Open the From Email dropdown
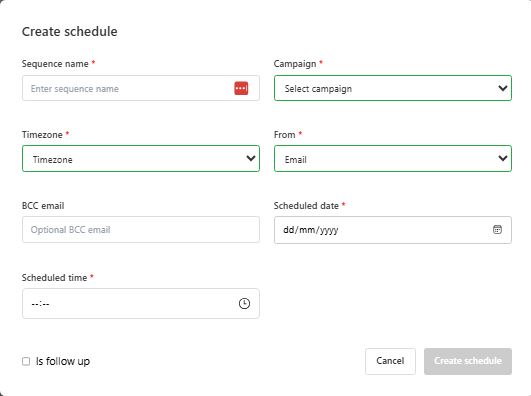 point(393,159)
